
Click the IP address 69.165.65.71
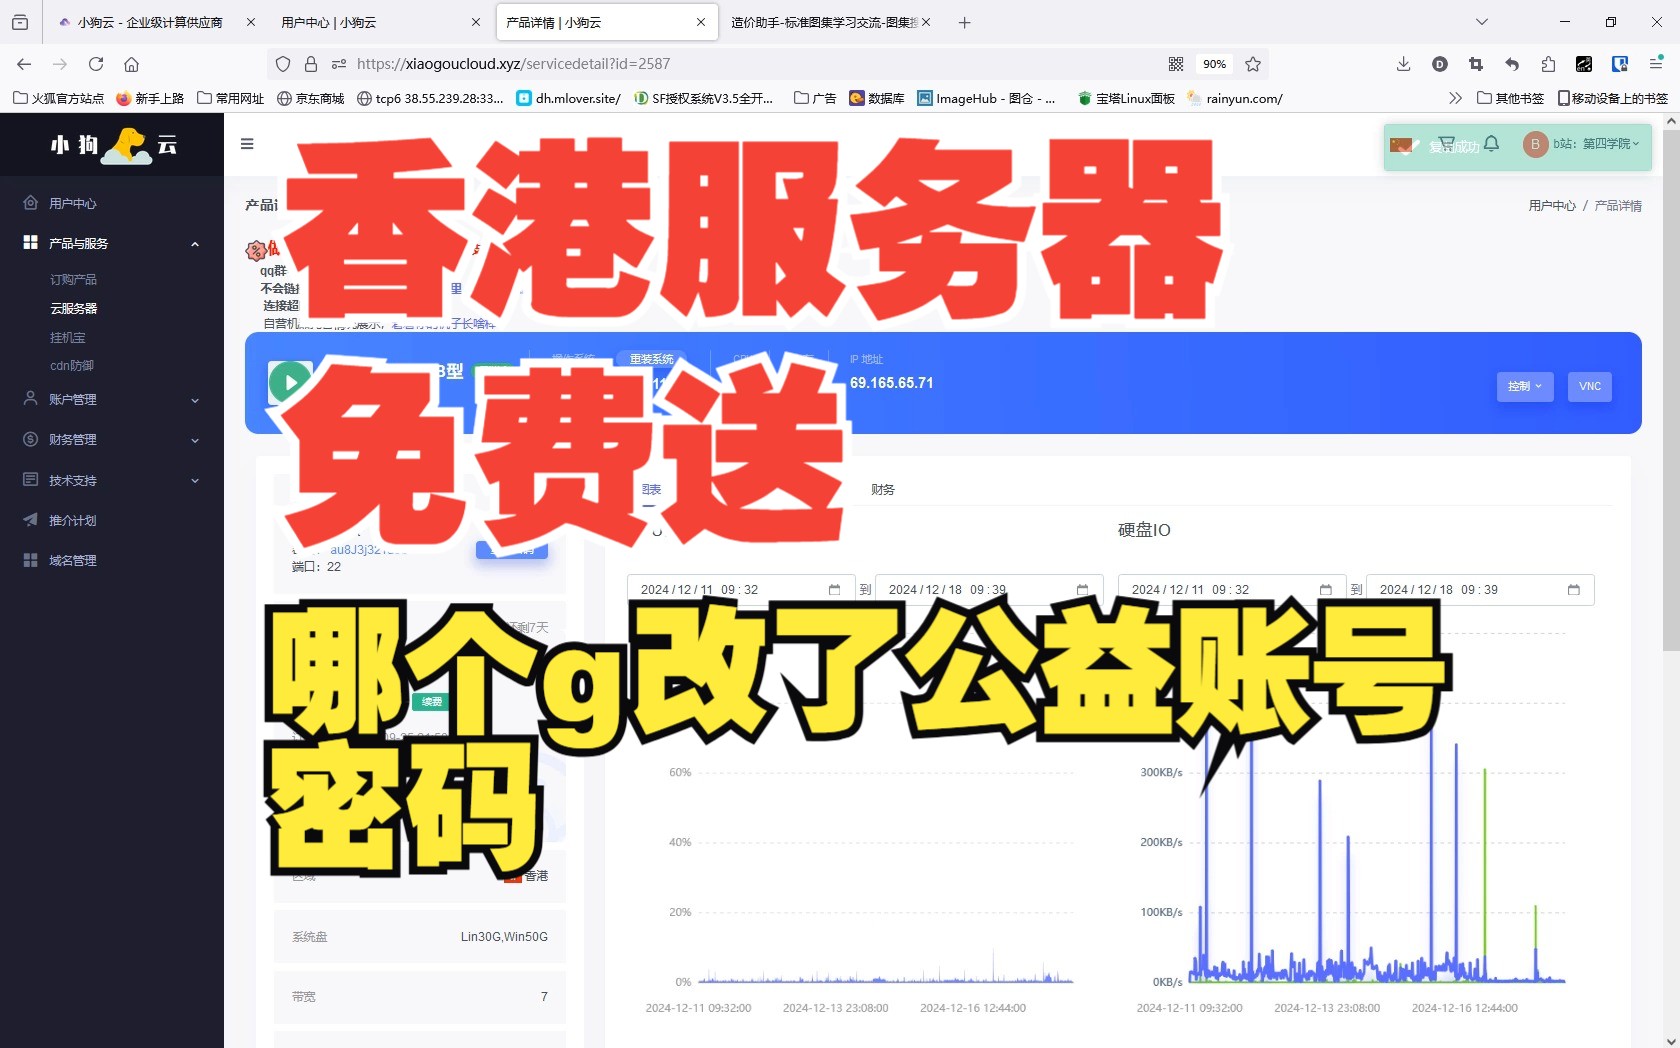pos(891,383)
